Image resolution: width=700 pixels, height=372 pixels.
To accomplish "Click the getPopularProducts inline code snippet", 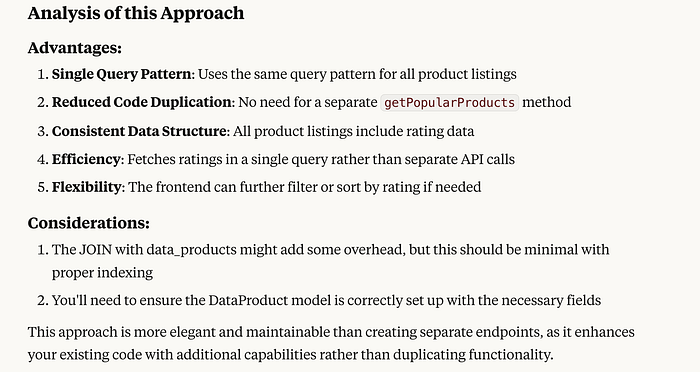I will (x=449, y=103).
